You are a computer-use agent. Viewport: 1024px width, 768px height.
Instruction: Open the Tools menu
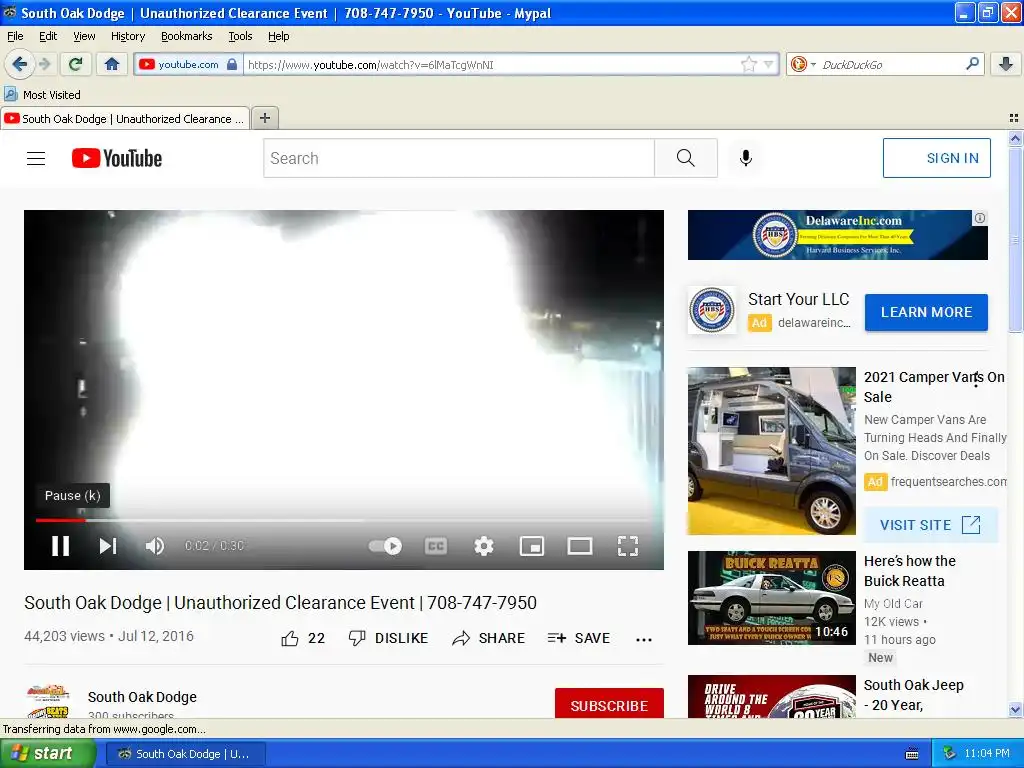240,37
